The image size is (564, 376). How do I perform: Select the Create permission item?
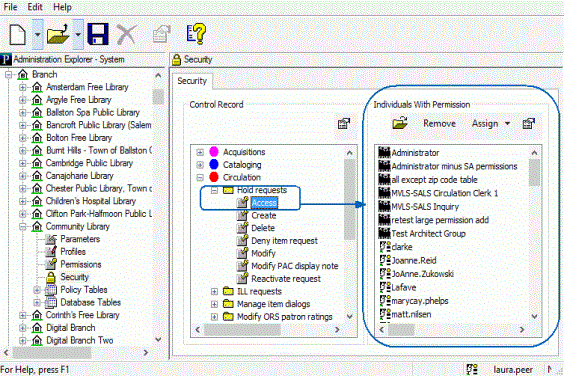pyautogui.click(x=264, y=216)
